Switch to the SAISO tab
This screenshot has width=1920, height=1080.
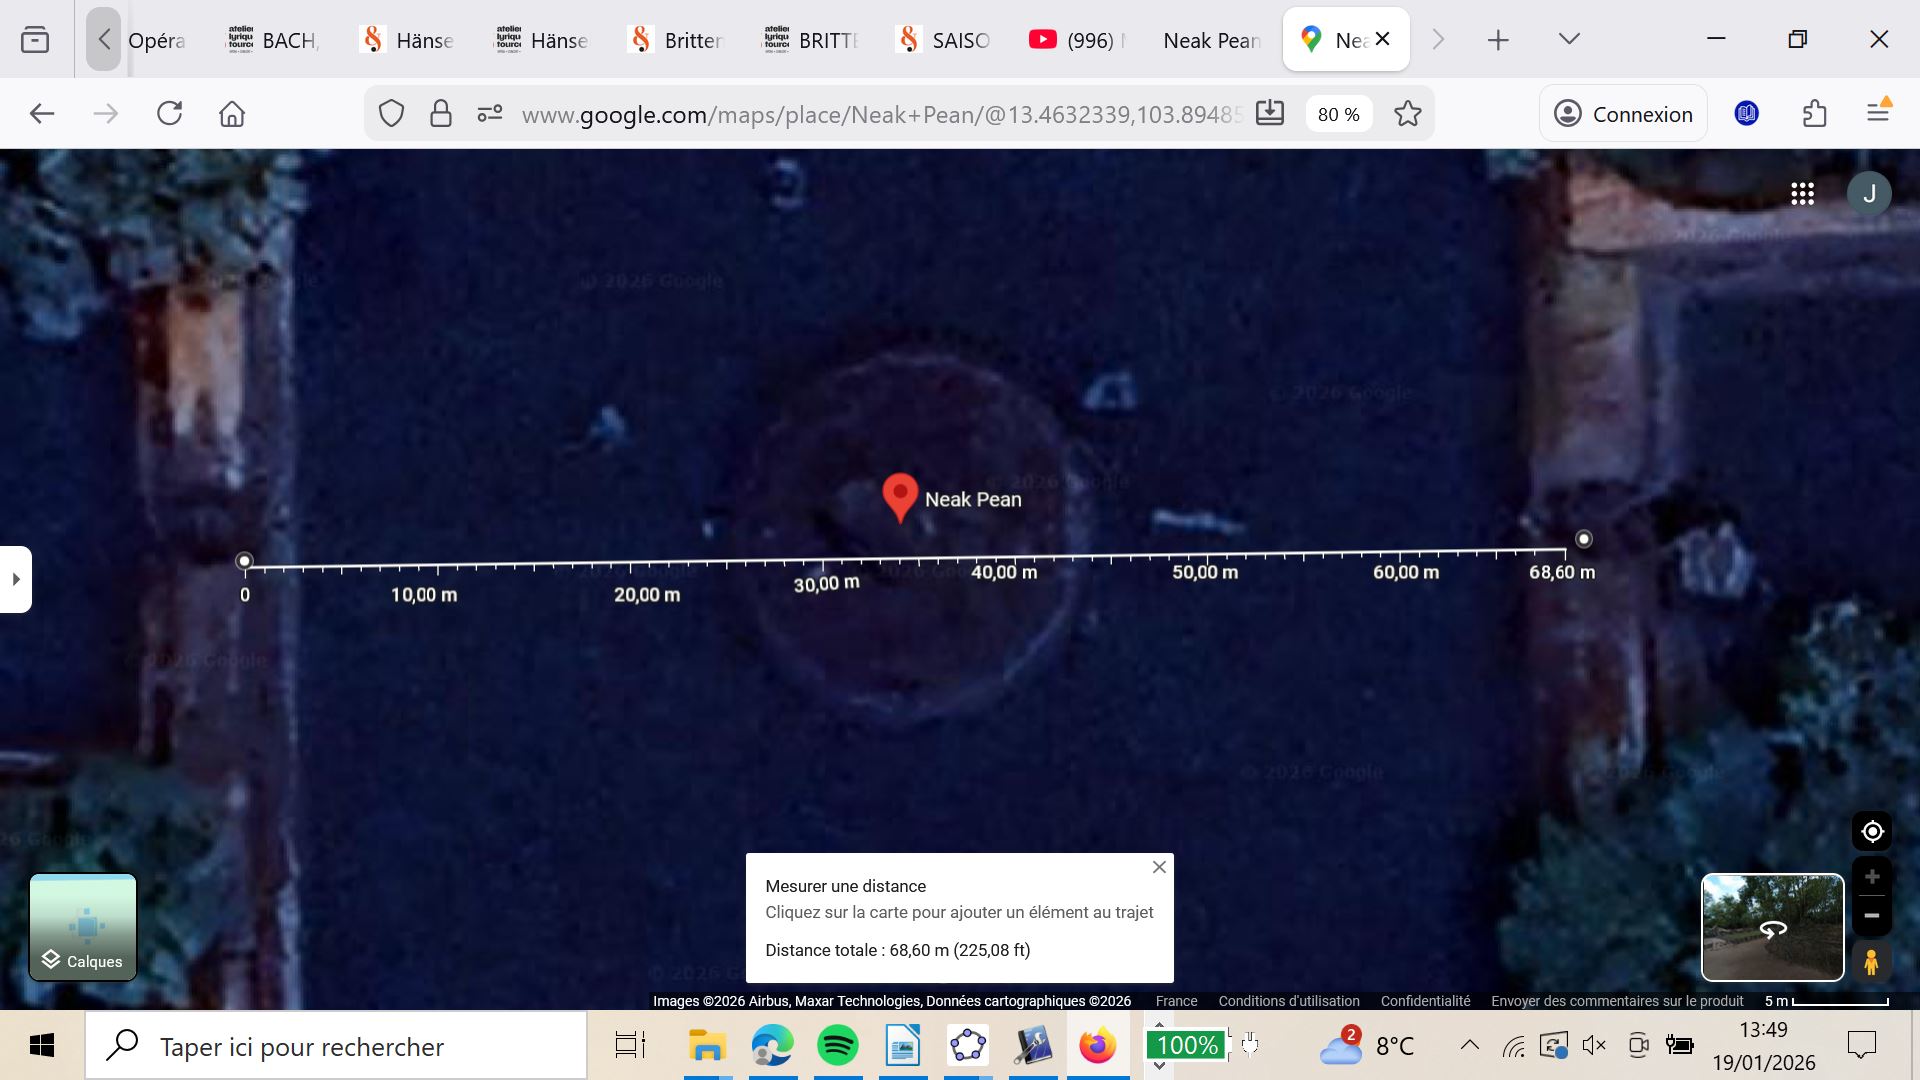943,40
